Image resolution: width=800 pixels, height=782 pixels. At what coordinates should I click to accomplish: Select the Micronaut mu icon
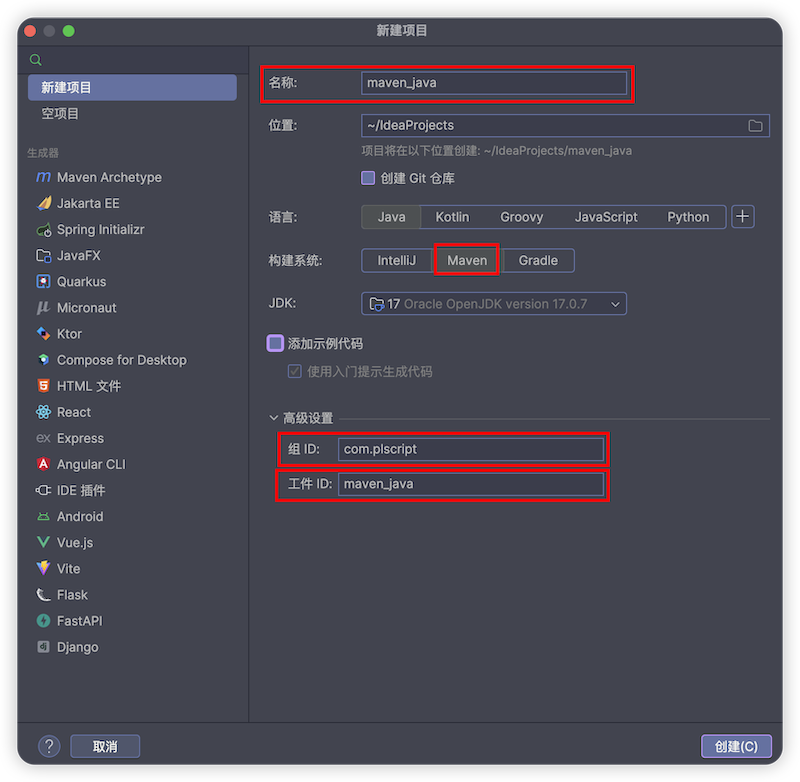coord(43,308)
